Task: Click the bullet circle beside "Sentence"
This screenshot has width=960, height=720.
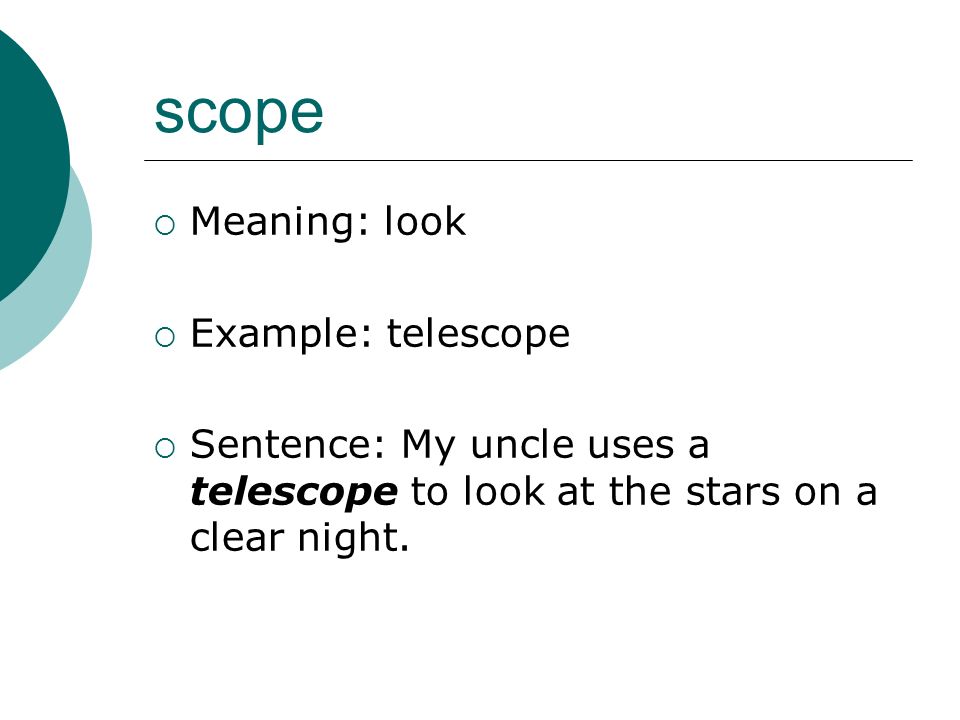Action: [165, 448]
